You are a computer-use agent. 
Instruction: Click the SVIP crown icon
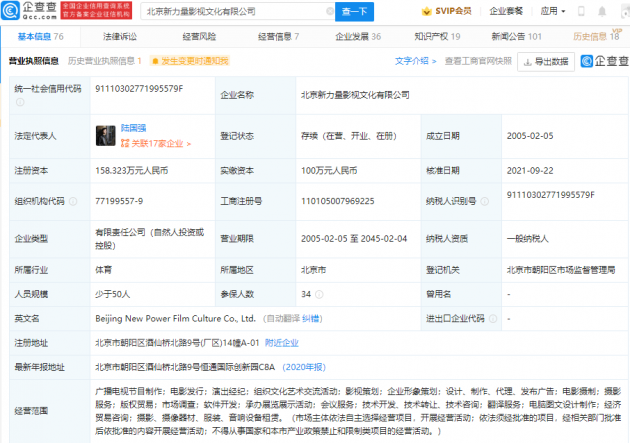point(426,11)
